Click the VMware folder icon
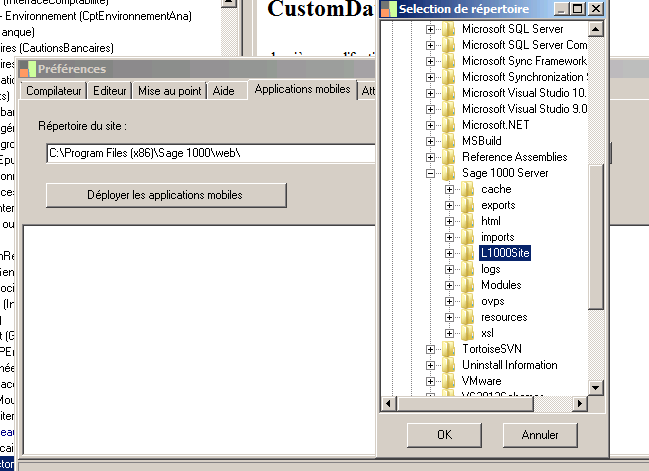The image size is (649, 471). tap(448, 381)
